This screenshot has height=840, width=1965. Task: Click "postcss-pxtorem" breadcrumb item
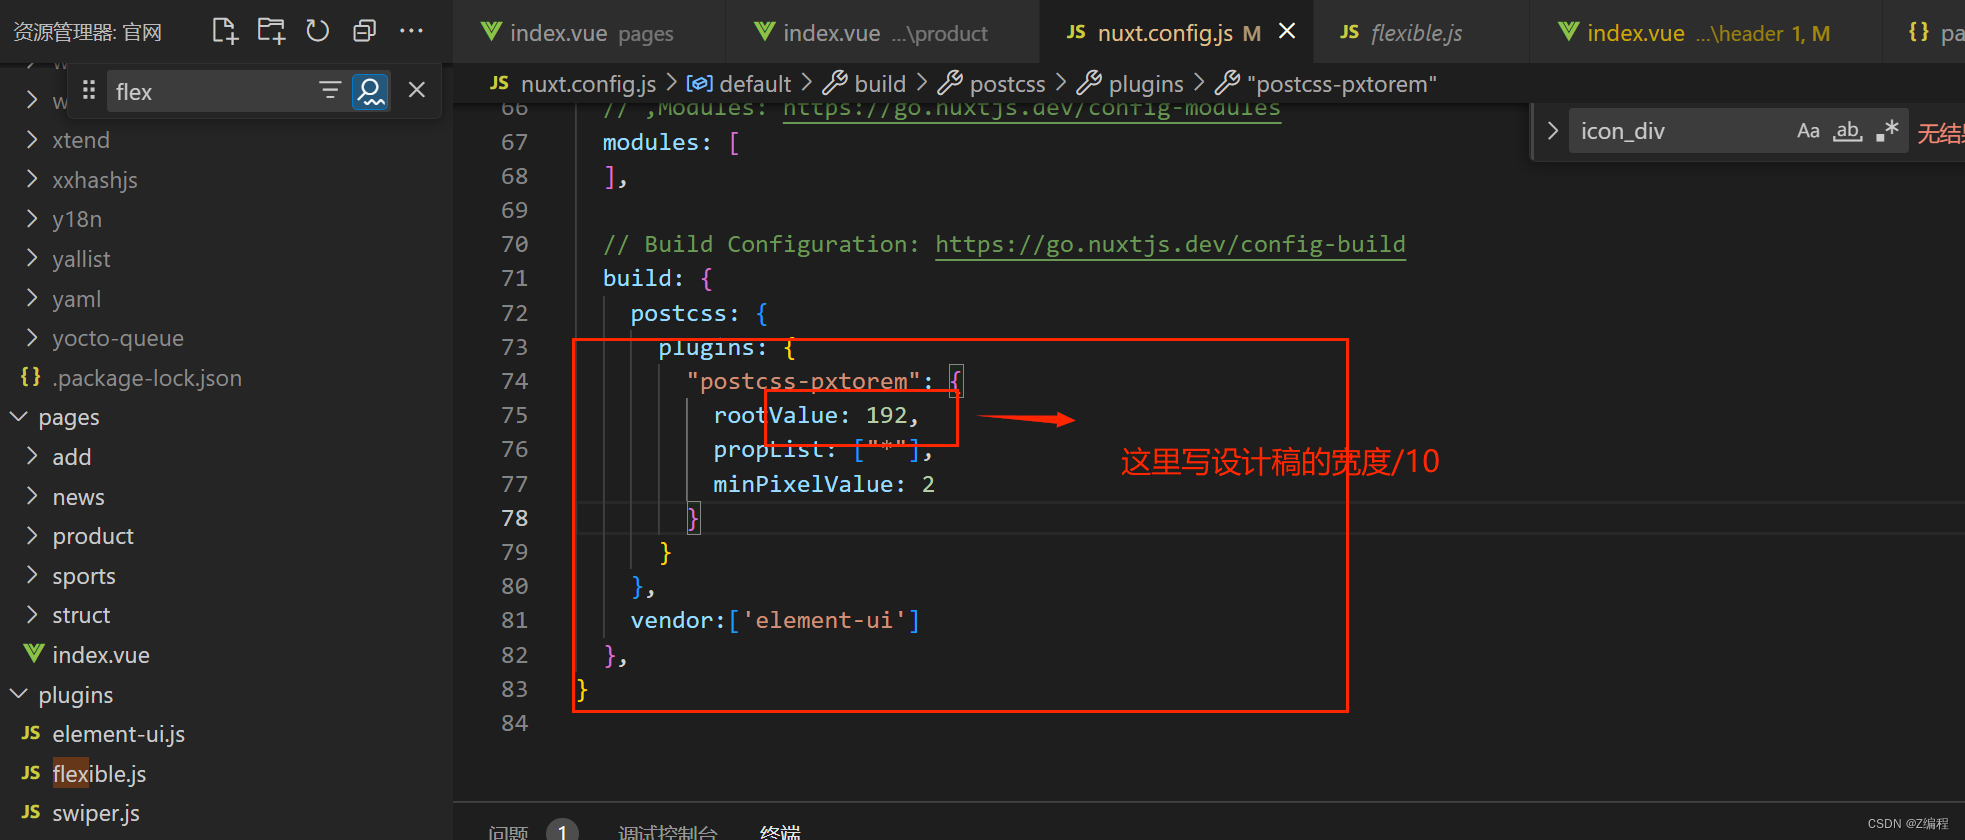(x=1326, y=84)
